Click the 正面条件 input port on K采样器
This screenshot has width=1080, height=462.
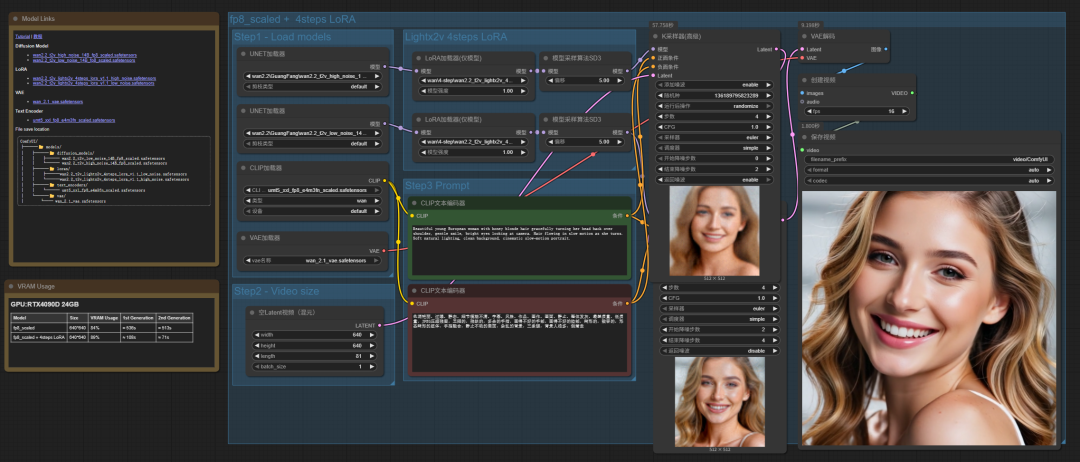pyautogui.click(x=652, y=58)
